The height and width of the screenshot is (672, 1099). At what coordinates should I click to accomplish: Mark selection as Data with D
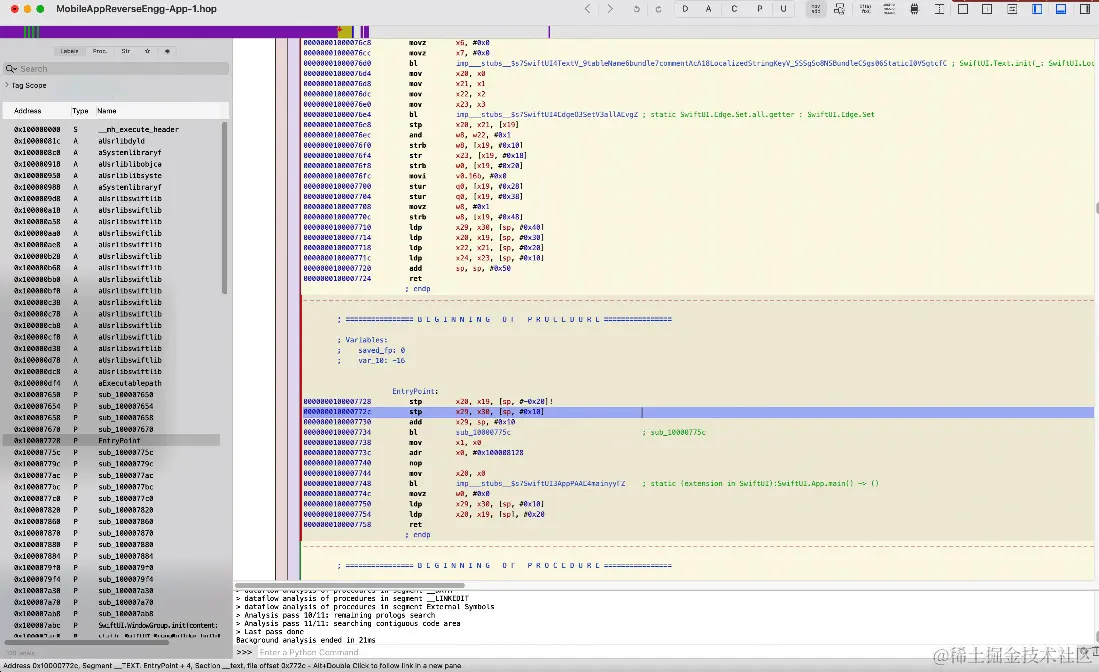(685, 9)
